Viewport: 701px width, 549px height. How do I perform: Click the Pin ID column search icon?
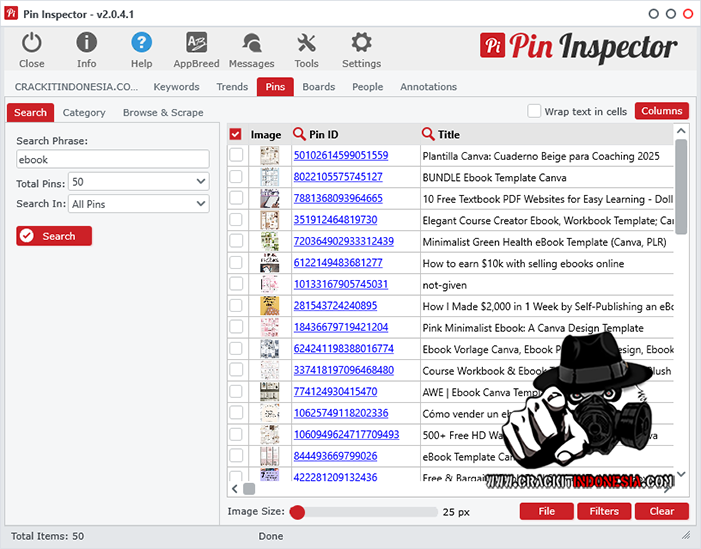[x=299, y=134]
